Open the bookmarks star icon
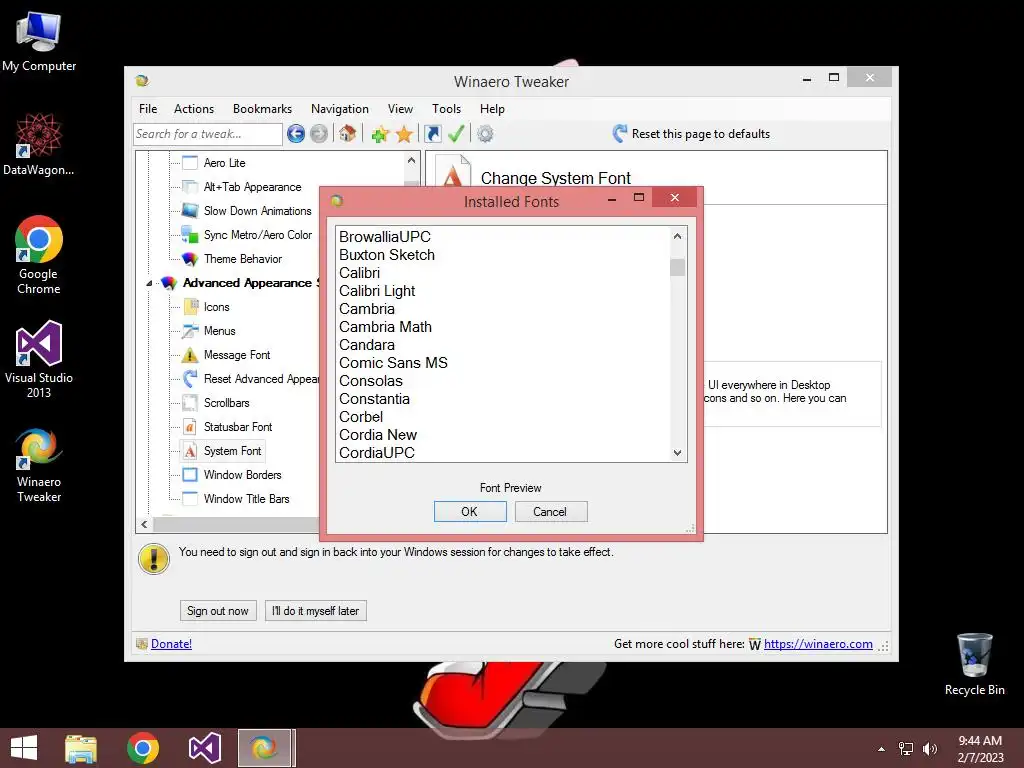Image resolution: width=1024 pixels, height=768 pixels. [x=404, y=134]
